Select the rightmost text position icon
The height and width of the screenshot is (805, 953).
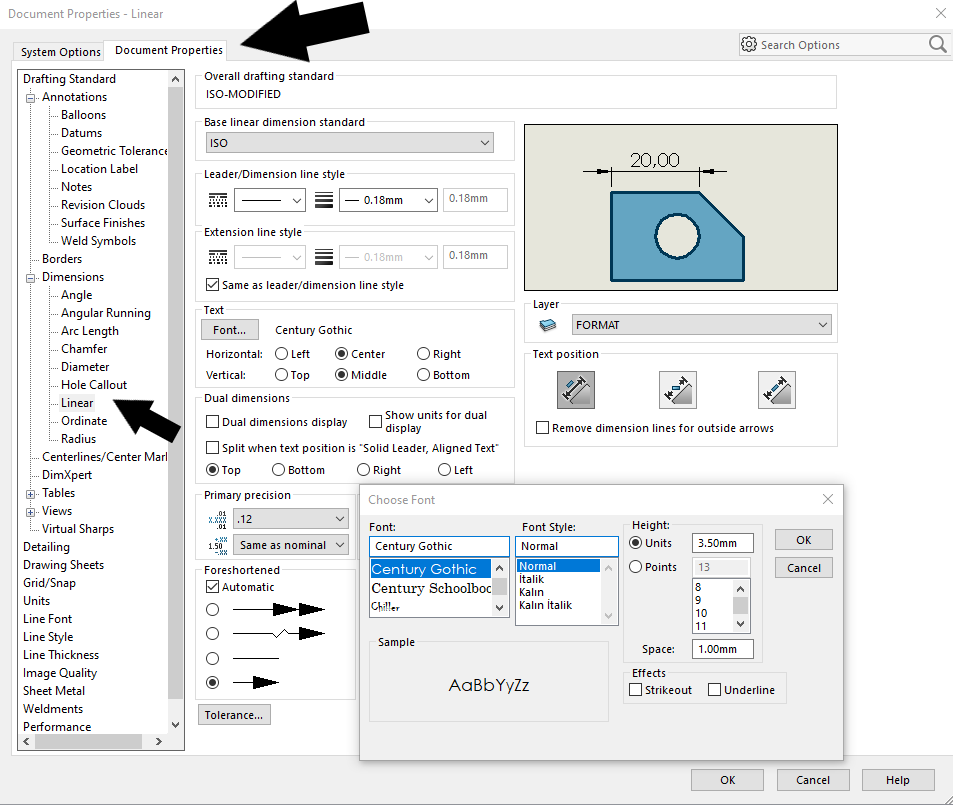[776, 390]
